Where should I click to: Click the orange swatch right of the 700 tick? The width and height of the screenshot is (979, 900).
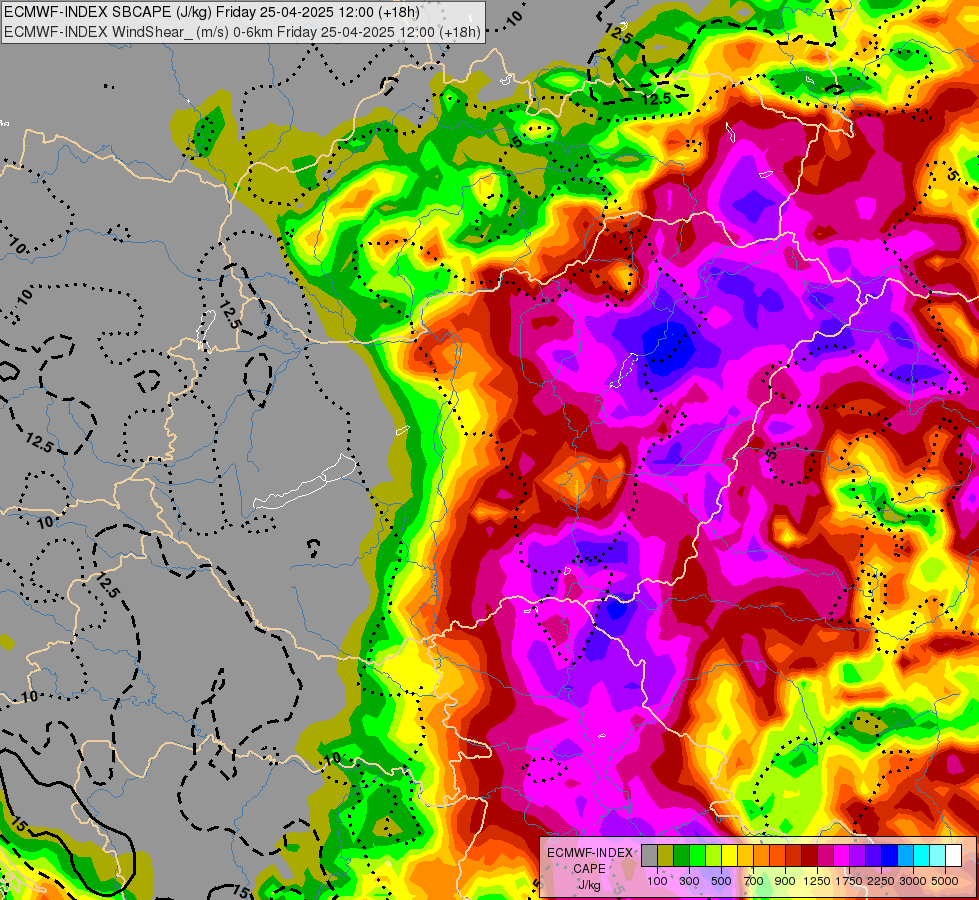click(x=761, y=855)
